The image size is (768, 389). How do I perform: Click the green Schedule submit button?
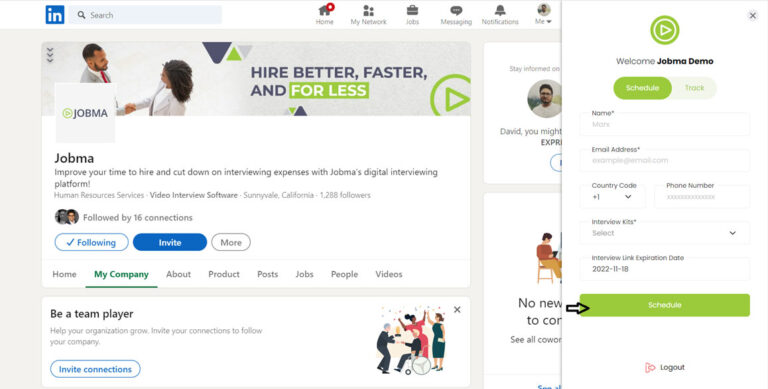[665, 305]
